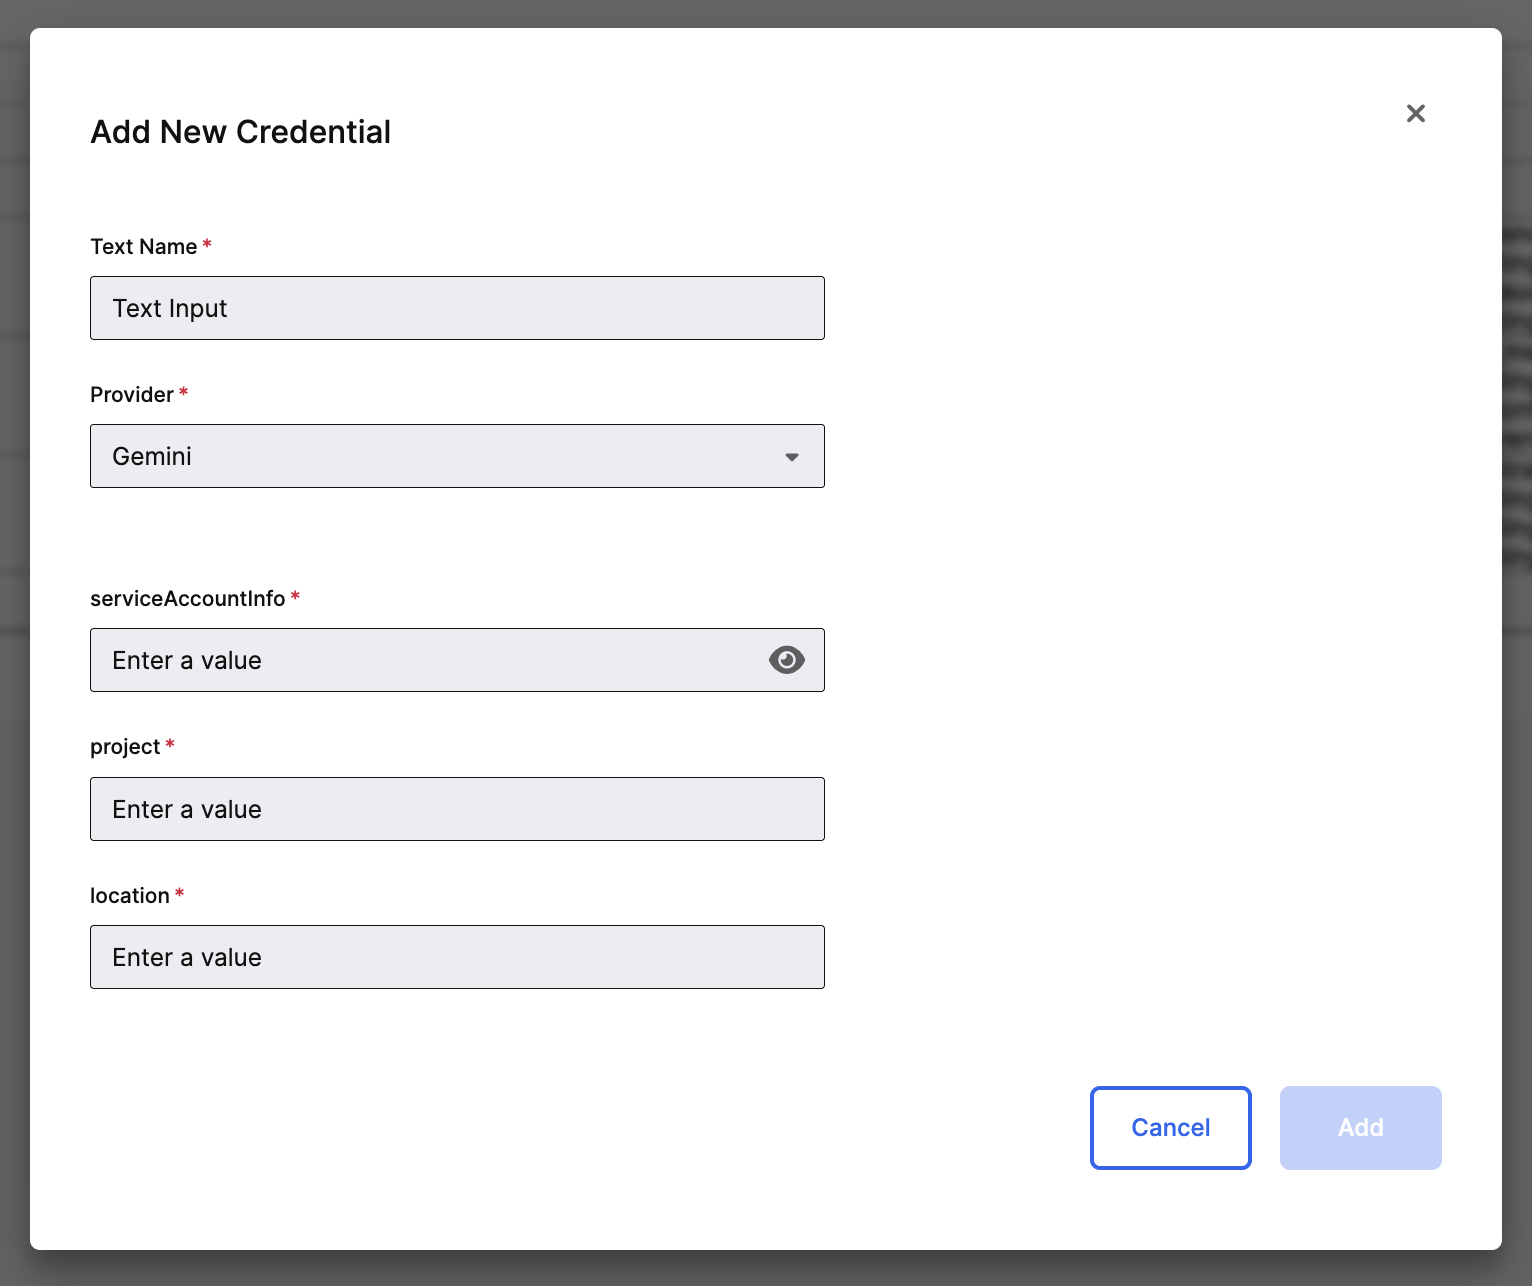
Task: Click the Add New Credential heading
Action: point(241,132)
